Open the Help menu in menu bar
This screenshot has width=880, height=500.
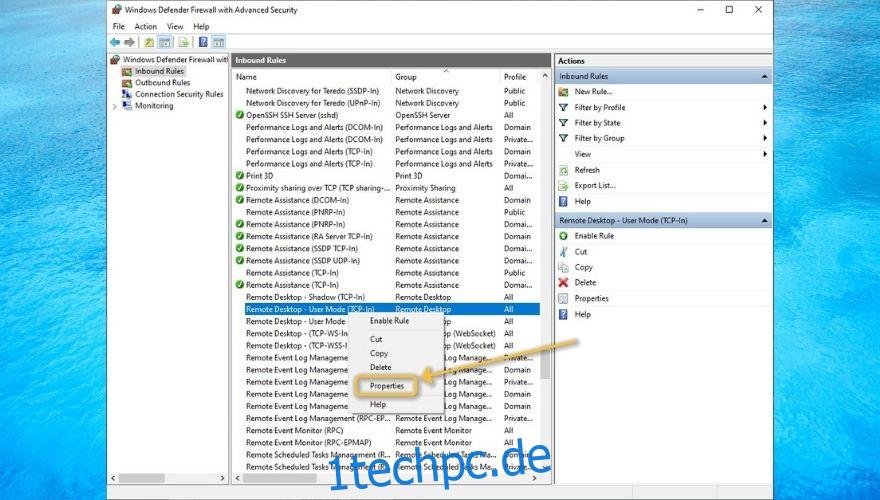201,26
